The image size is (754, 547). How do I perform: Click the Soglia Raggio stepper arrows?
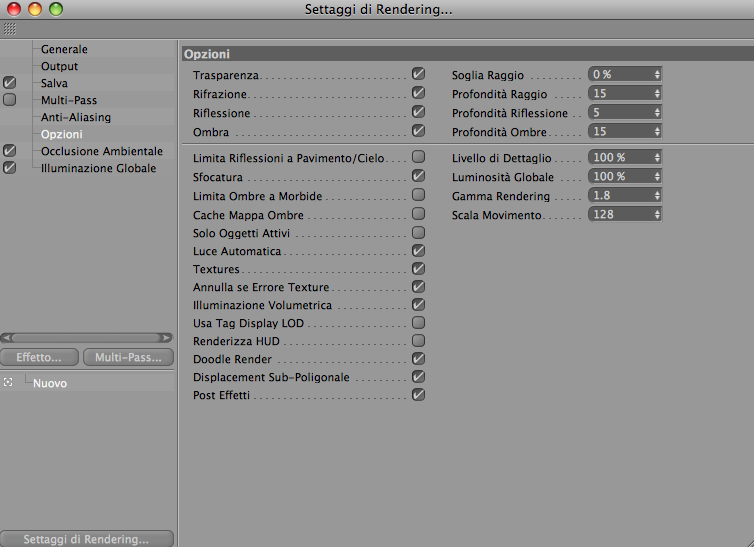click(657, 75)
